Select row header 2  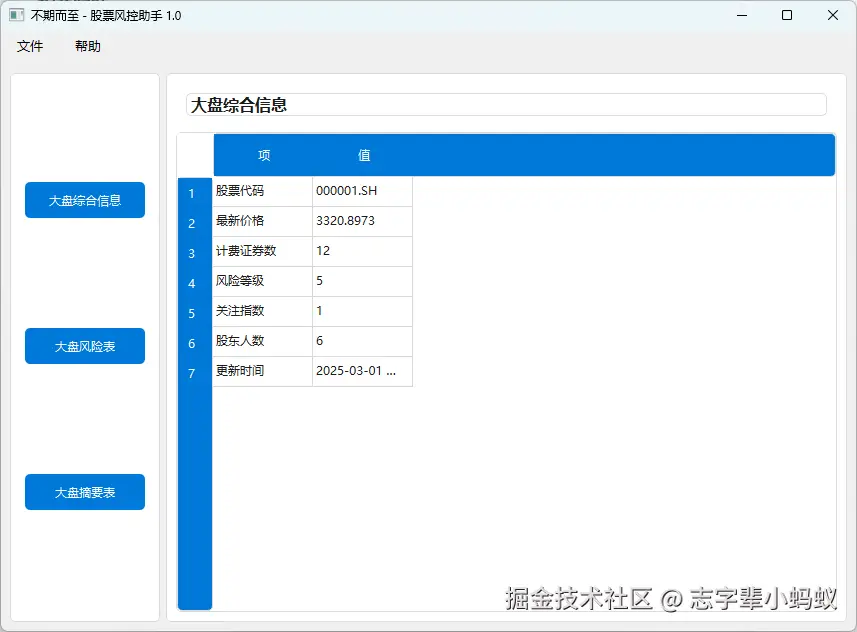point(195,223)
